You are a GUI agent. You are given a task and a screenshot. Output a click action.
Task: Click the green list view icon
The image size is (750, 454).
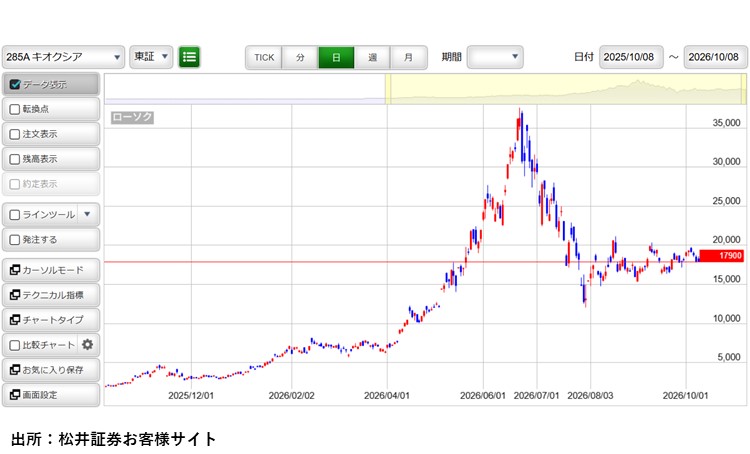coord(189,57)
